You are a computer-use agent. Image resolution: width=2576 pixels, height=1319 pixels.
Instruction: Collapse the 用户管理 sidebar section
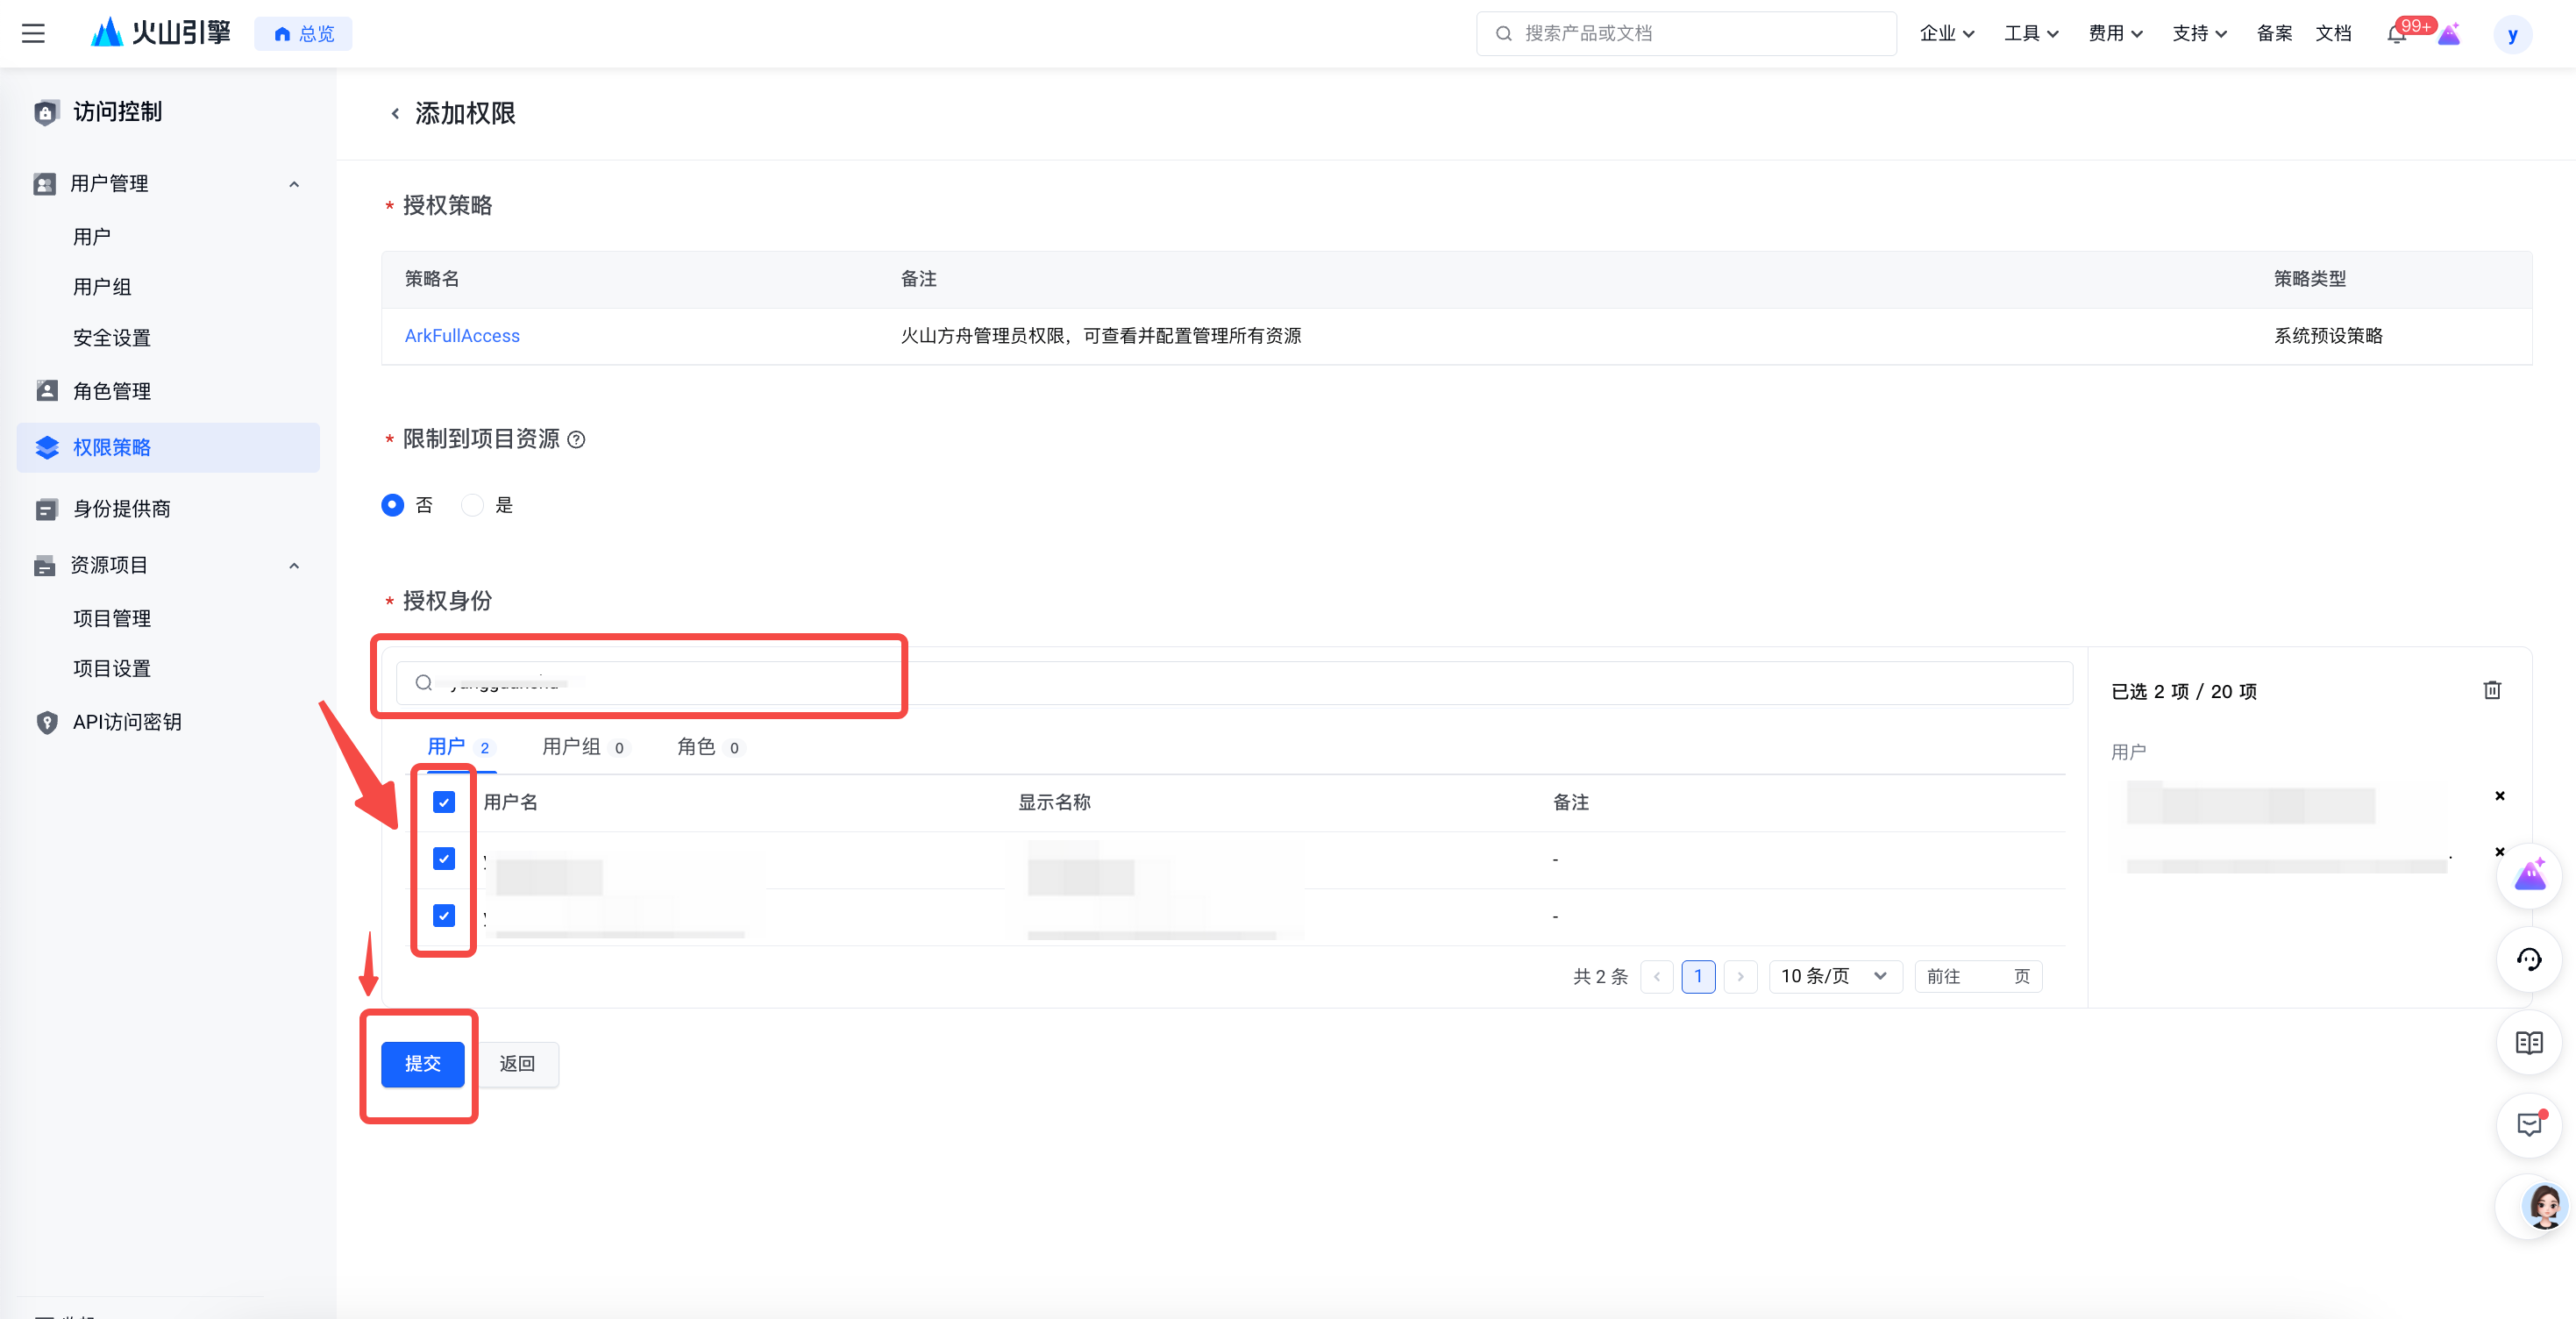pos(294,184)
